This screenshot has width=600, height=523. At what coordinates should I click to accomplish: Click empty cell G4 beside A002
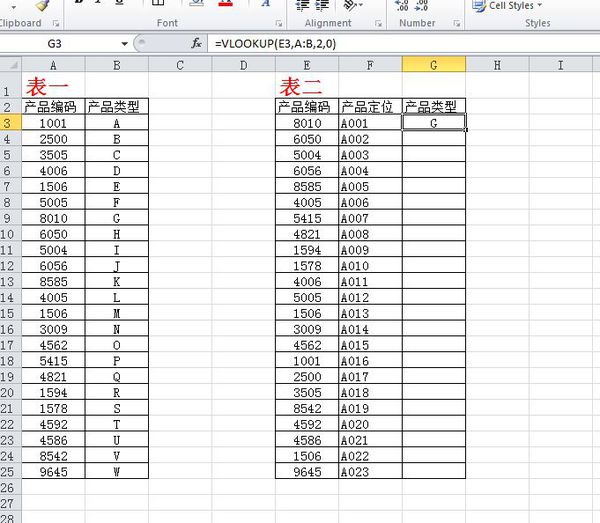[x=434, y=139]
